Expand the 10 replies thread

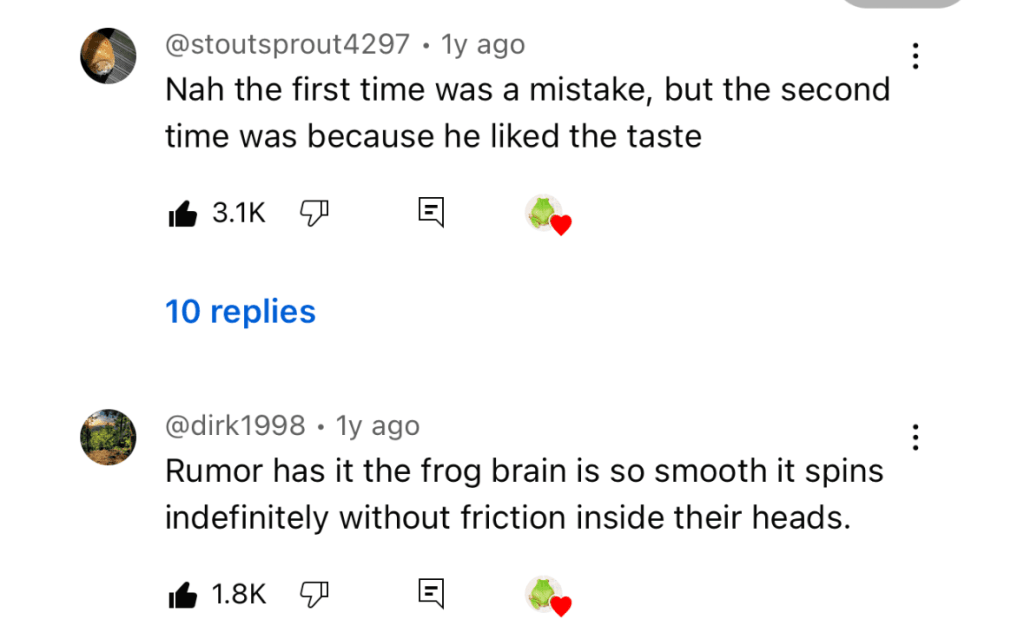coord(240,312)
